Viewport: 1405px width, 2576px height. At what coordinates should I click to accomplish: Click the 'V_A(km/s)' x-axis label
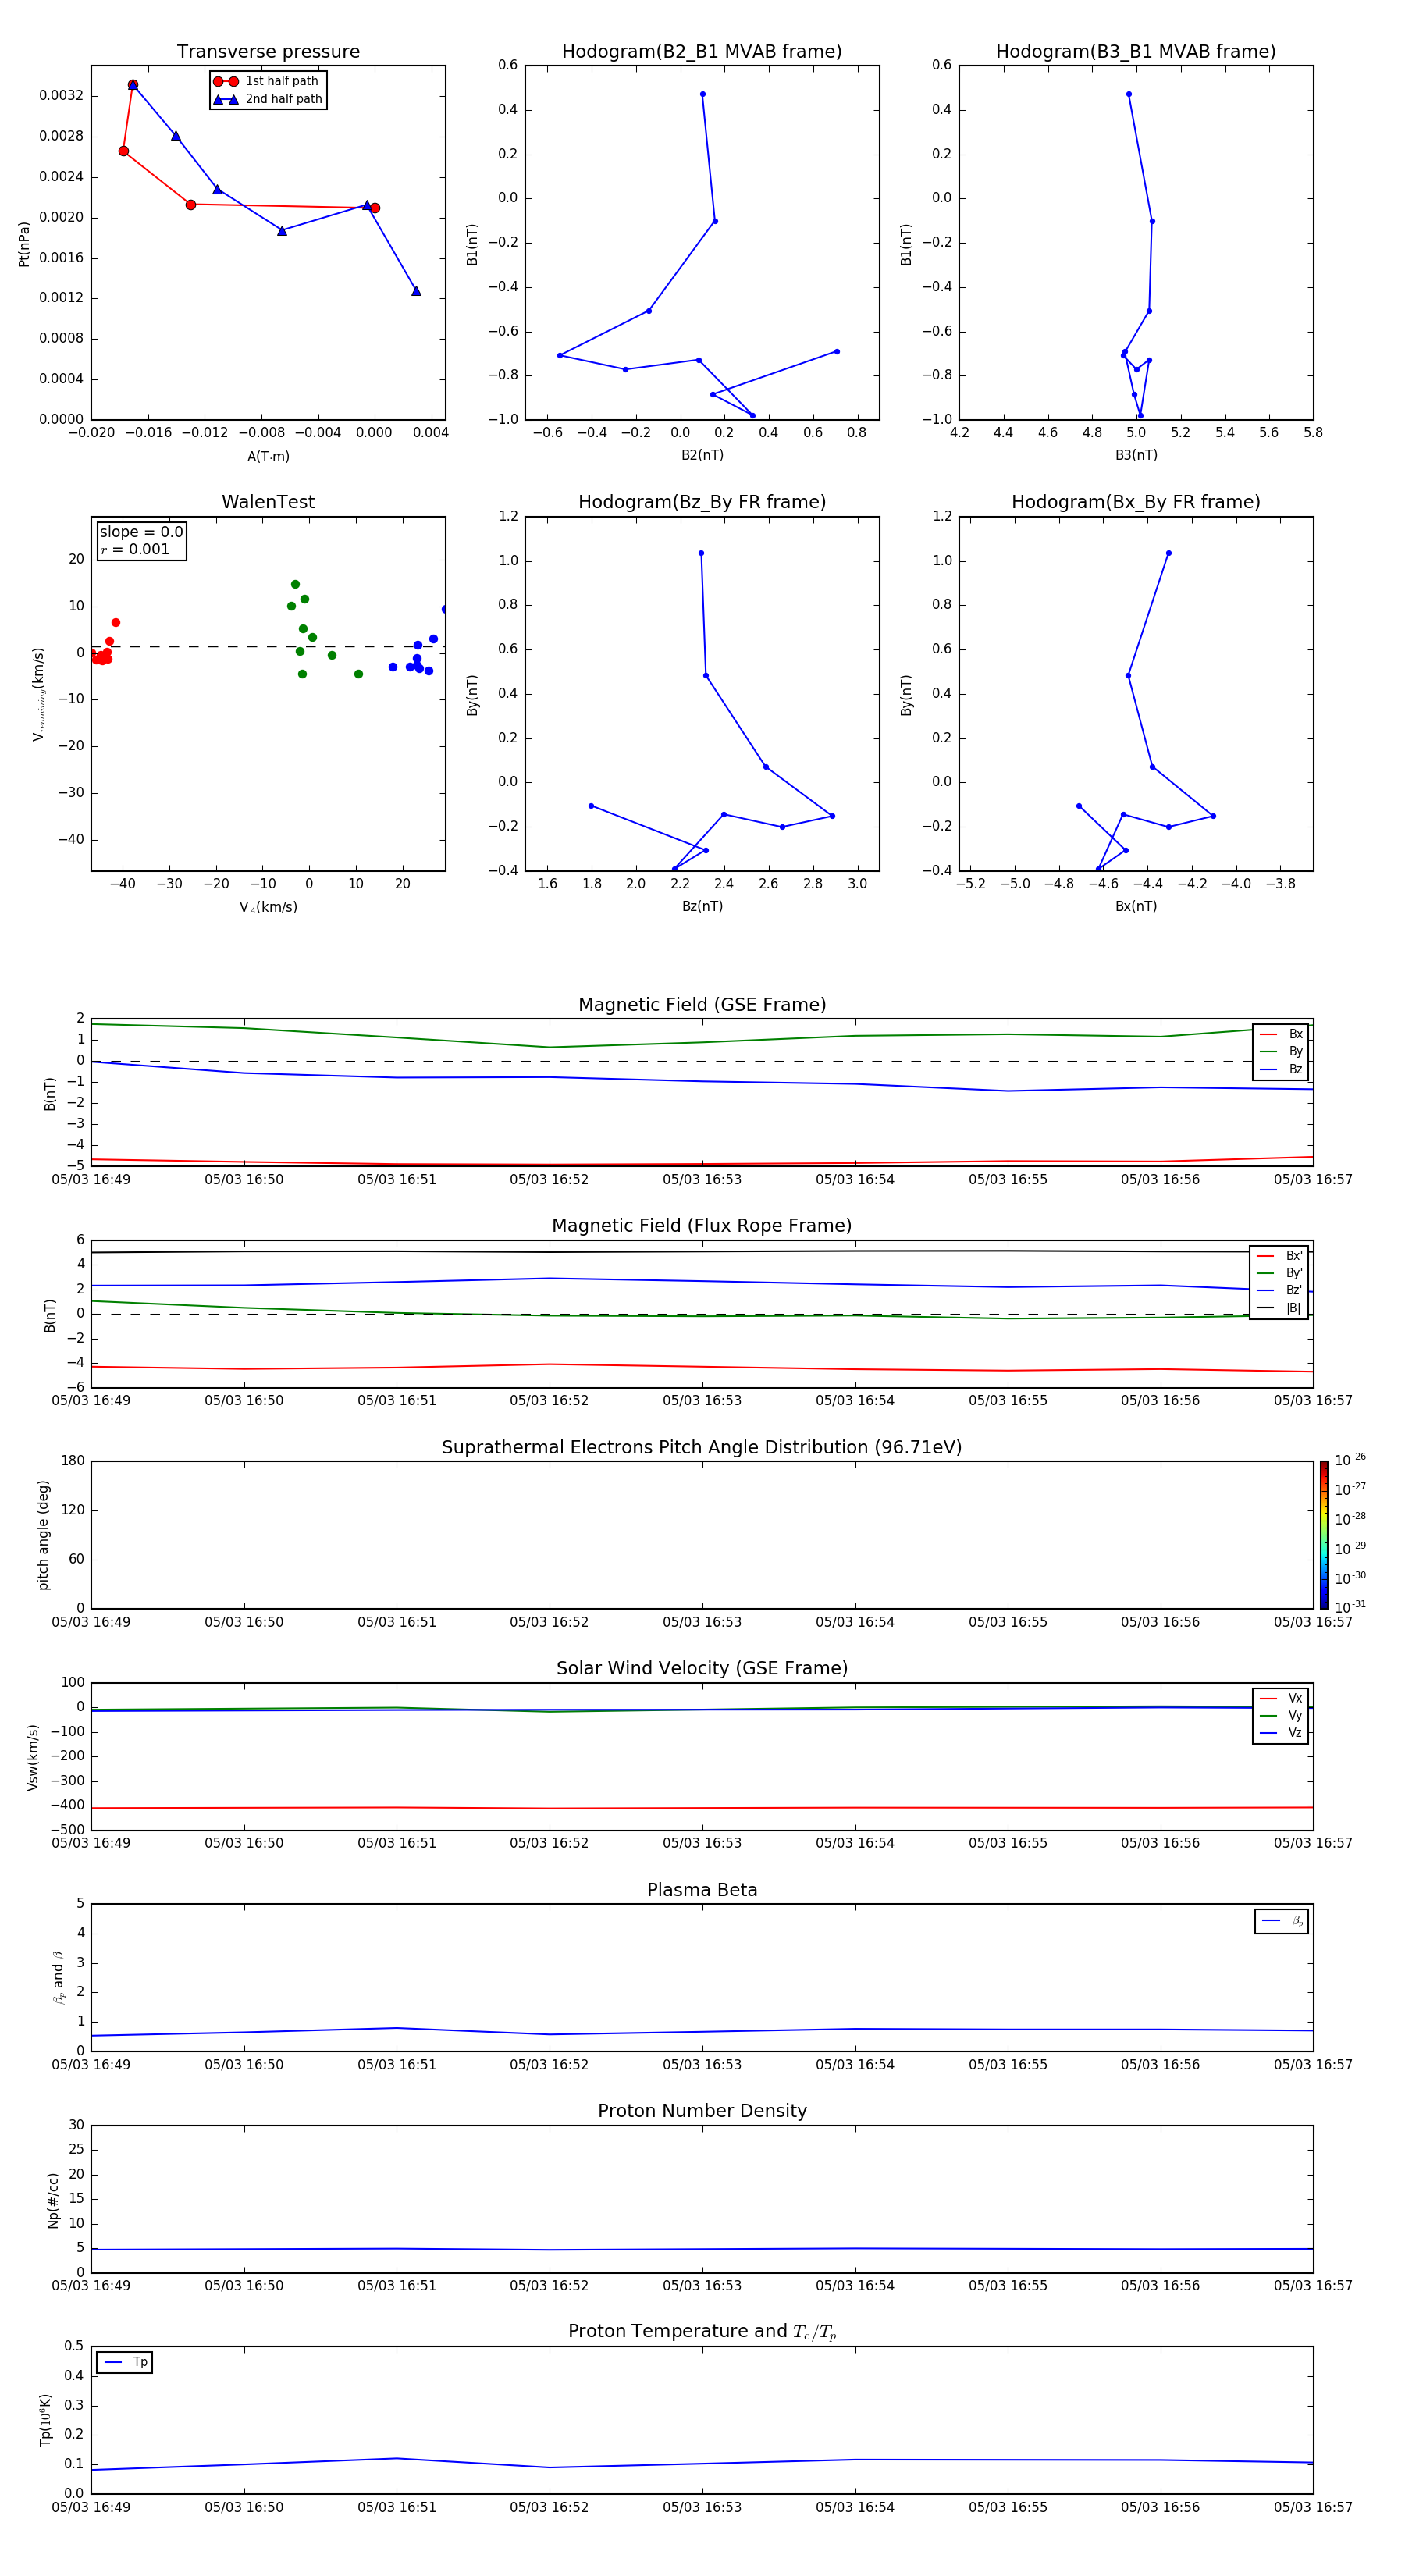[x=268, y=907]
